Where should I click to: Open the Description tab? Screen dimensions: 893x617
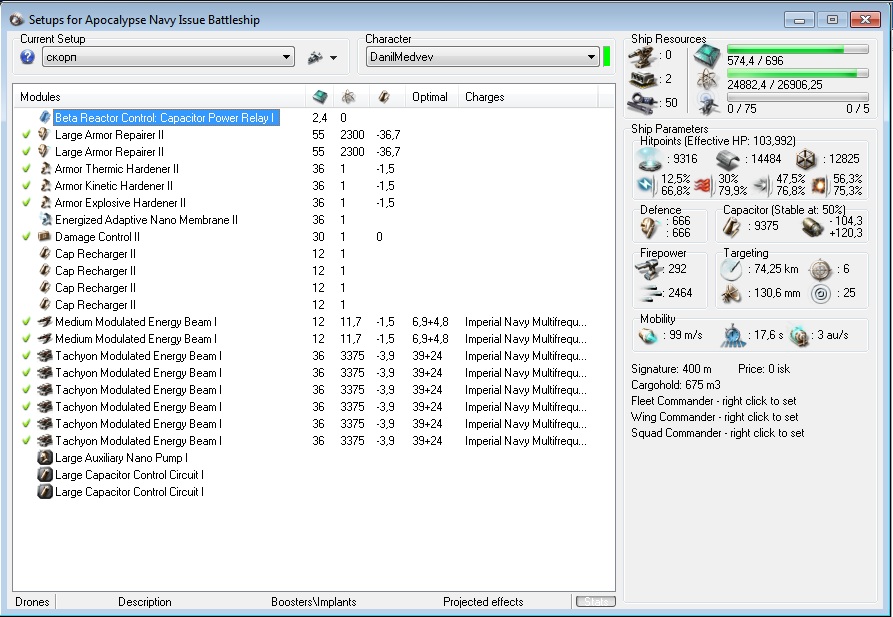pyautogui.click(x=145, y=602)
